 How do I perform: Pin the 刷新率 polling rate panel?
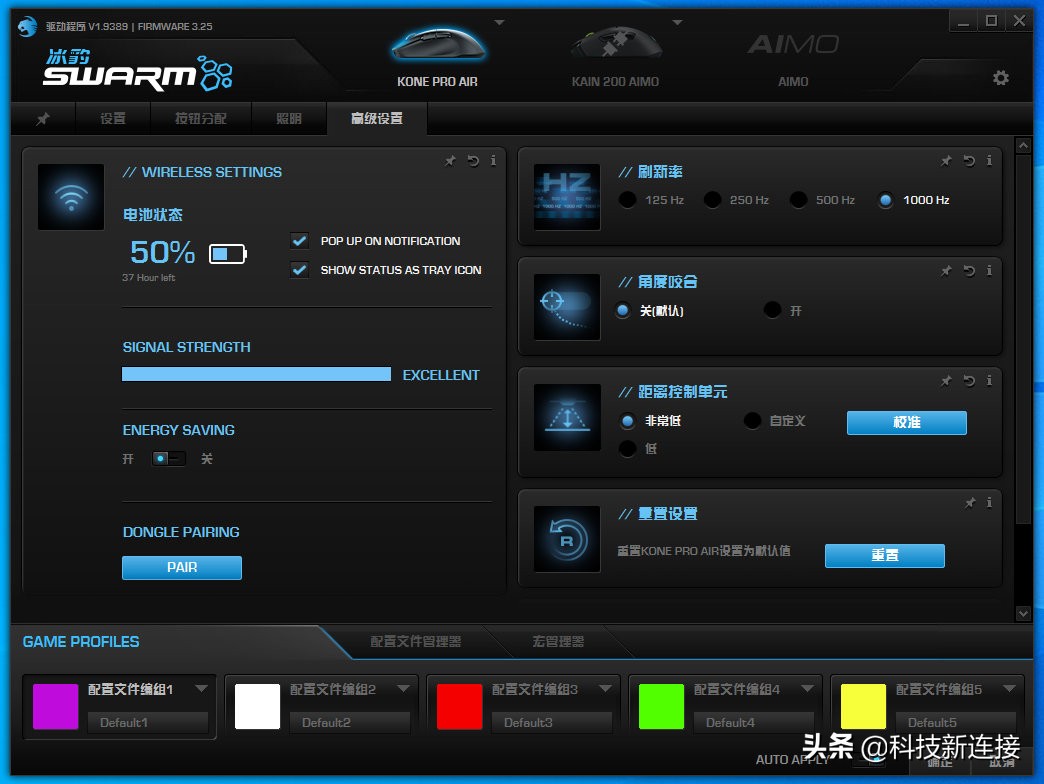click(946, 160)
